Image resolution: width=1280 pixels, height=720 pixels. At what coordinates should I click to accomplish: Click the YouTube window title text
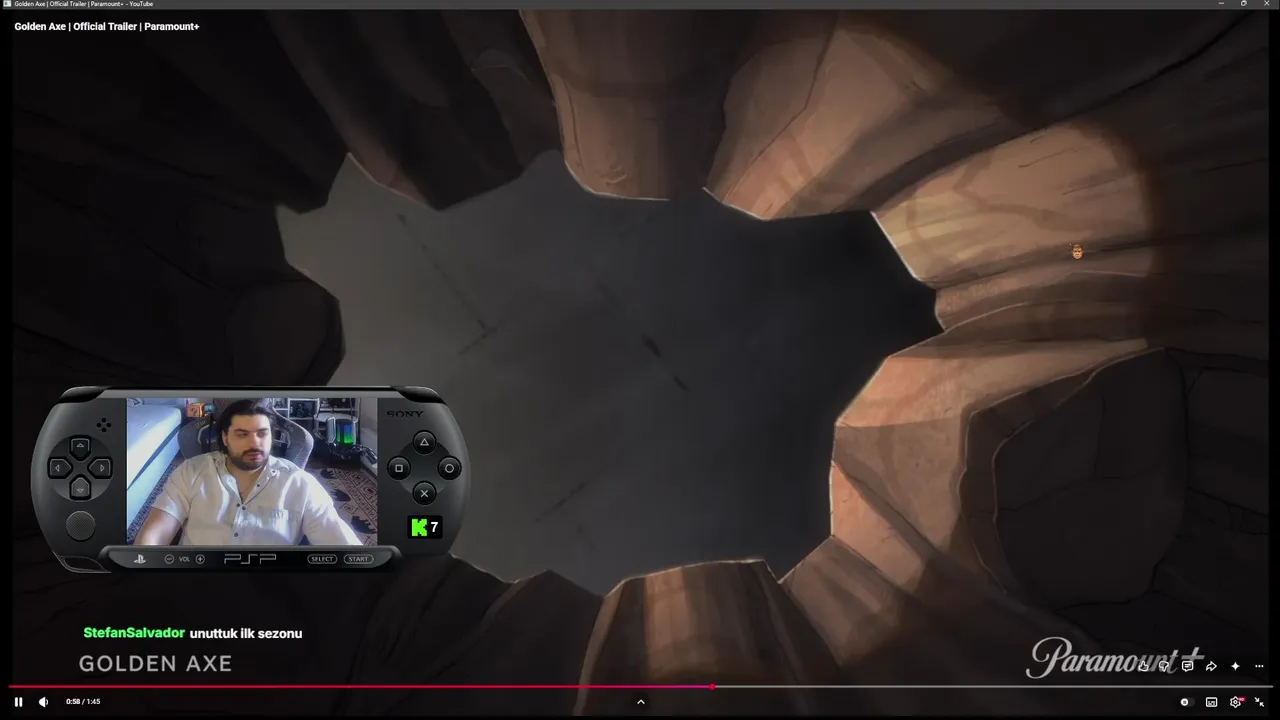point(84,4)
